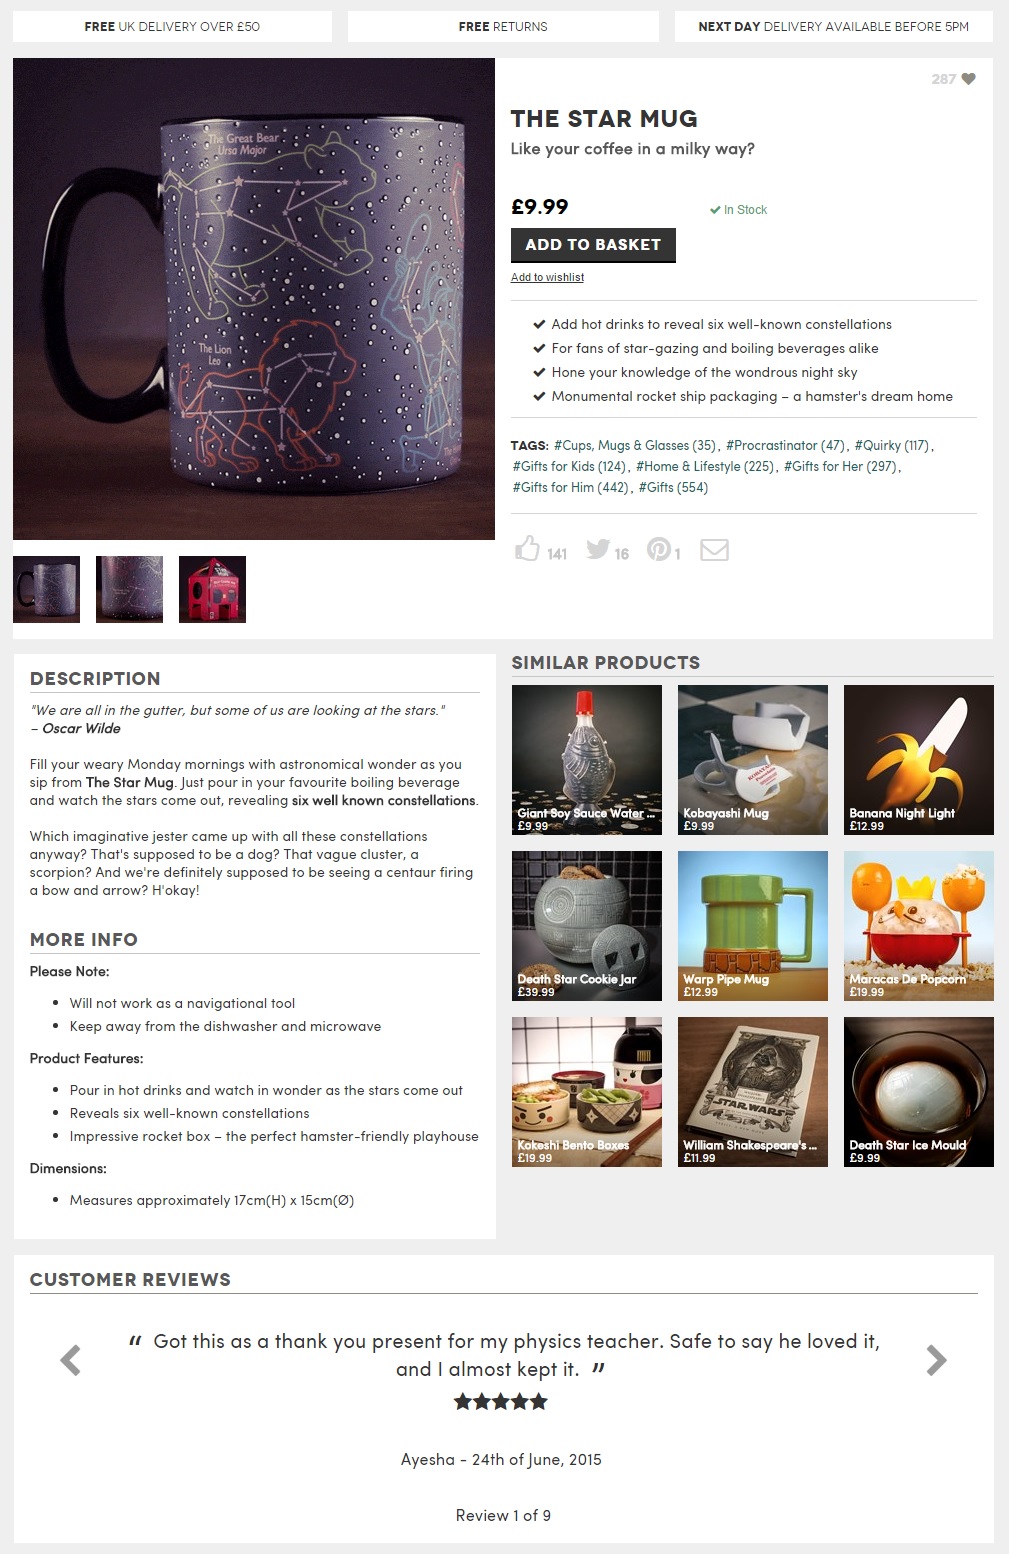
Task: Open the #Cups, Mugs & Glasses tag
Action: (635, 445)
